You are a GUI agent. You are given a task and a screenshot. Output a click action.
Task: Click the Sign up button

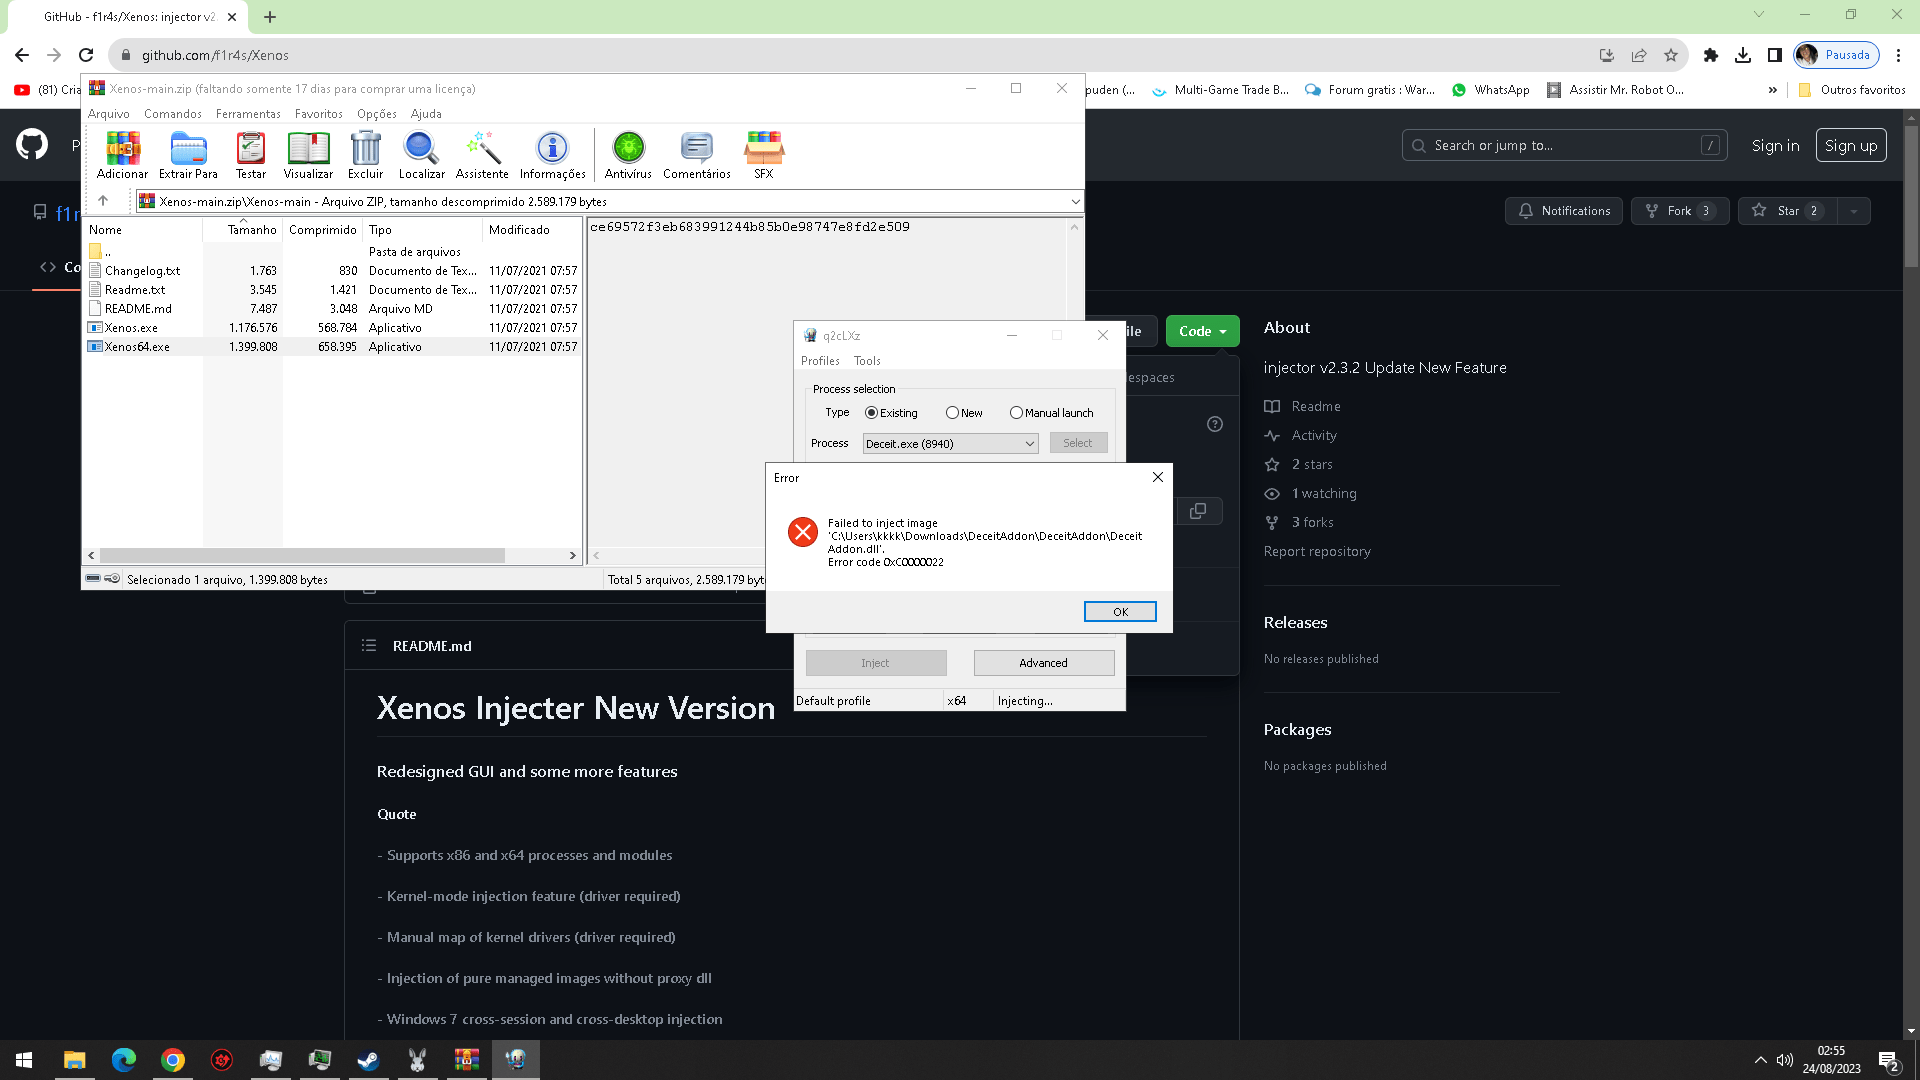point(1851,145)
